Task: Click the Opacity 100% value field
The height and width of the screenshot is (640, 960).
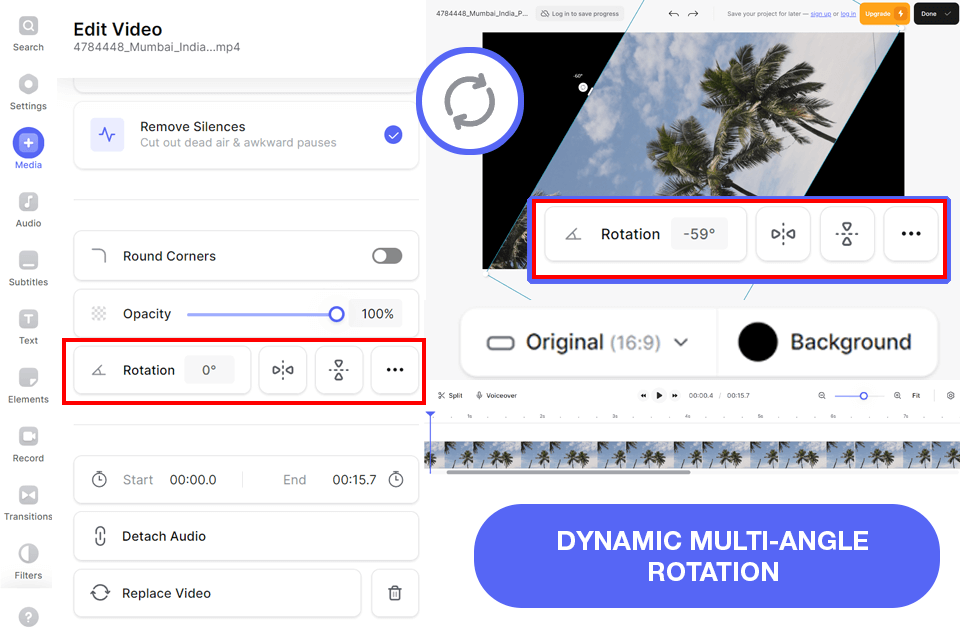Action: [376, 314]
